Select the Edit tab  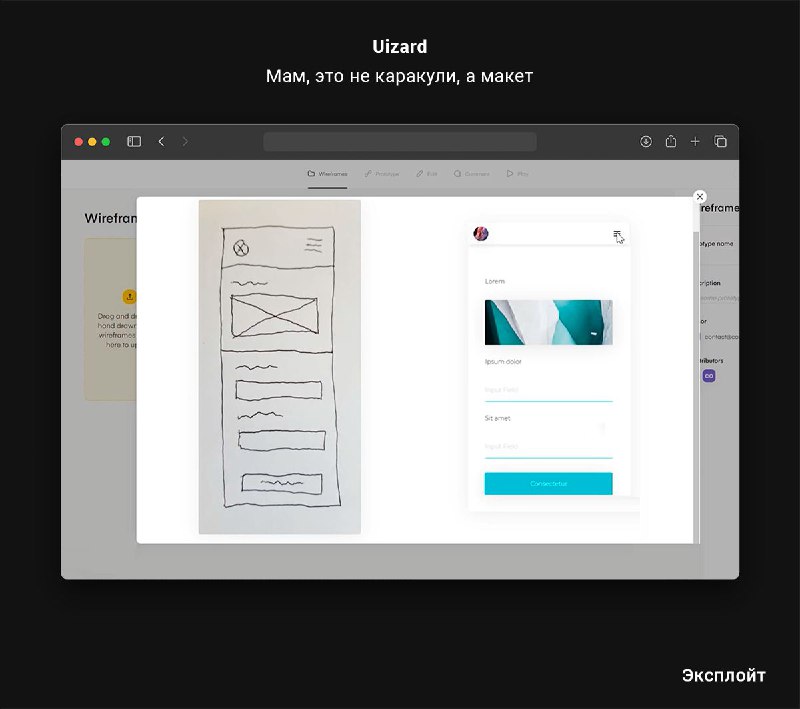427,174
